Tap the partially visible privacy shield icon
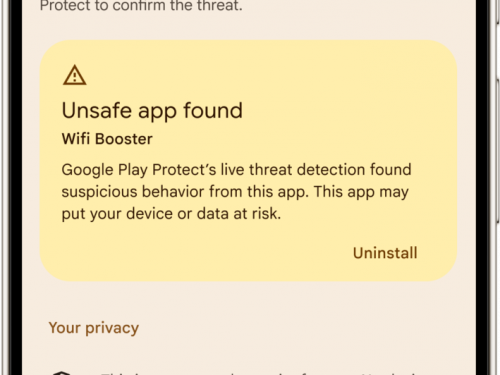 point(61,373)
